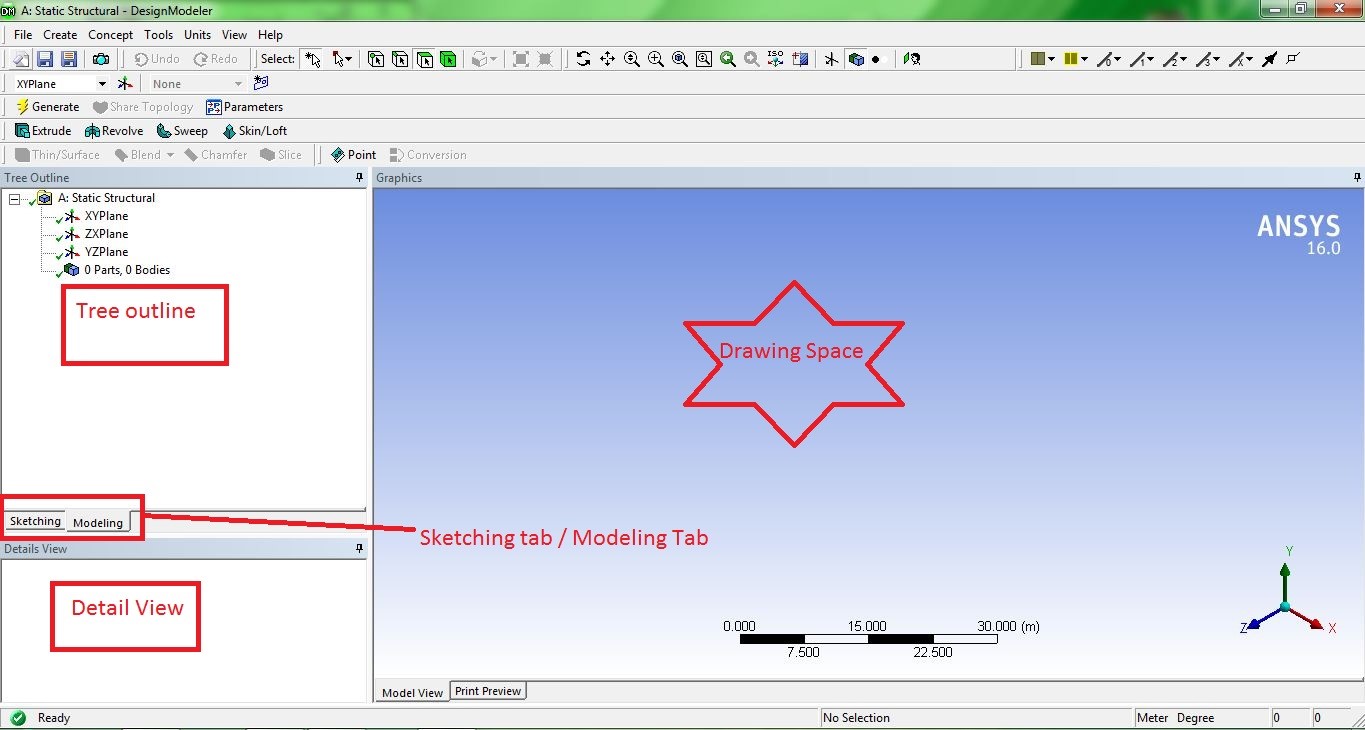The height and width of the screenshot is (730, 1365).
Task: Click the Generate button
Action: (47, 106)
